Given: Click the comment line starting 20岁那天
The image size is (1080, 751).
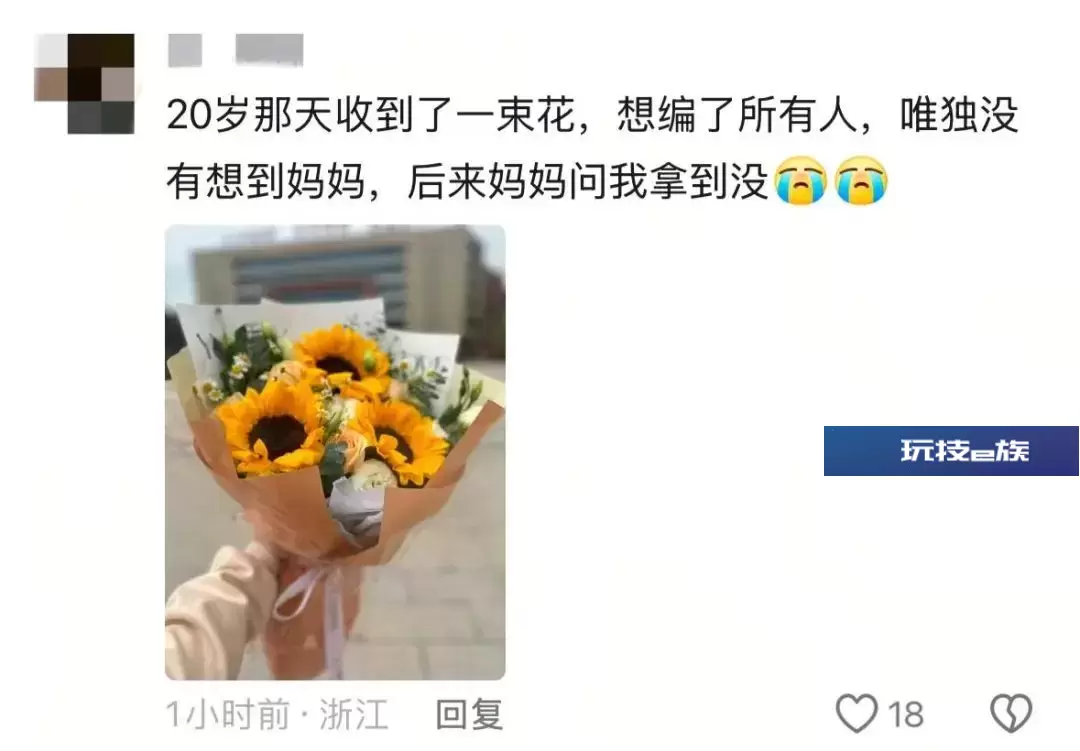Looking at the screenshot, I should tap(593, 115).
